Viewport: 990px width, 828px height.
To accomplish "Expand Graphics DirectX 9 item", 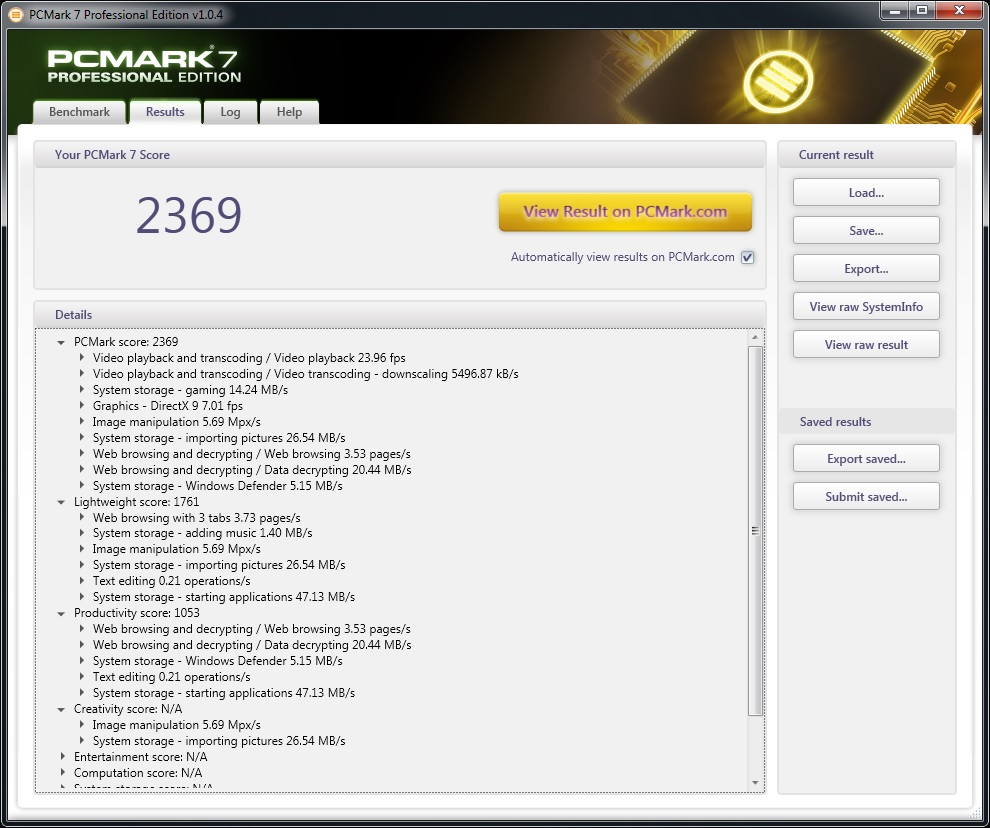I will (81, 405).
